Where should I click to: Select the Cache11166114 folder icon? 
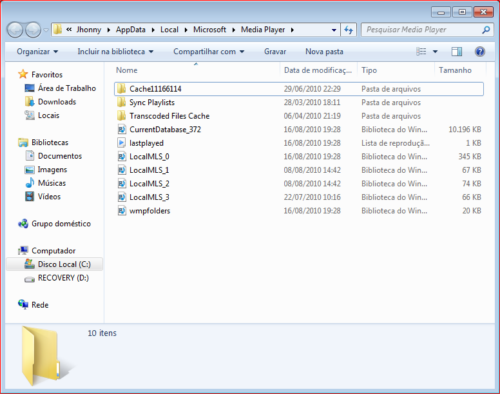point(121,89)
